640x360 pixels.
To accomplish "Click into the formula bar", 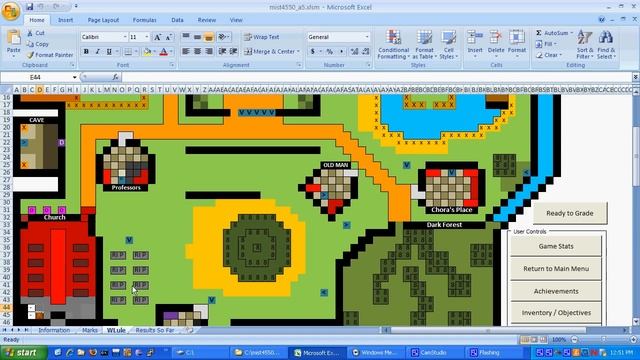I will 376,77.
